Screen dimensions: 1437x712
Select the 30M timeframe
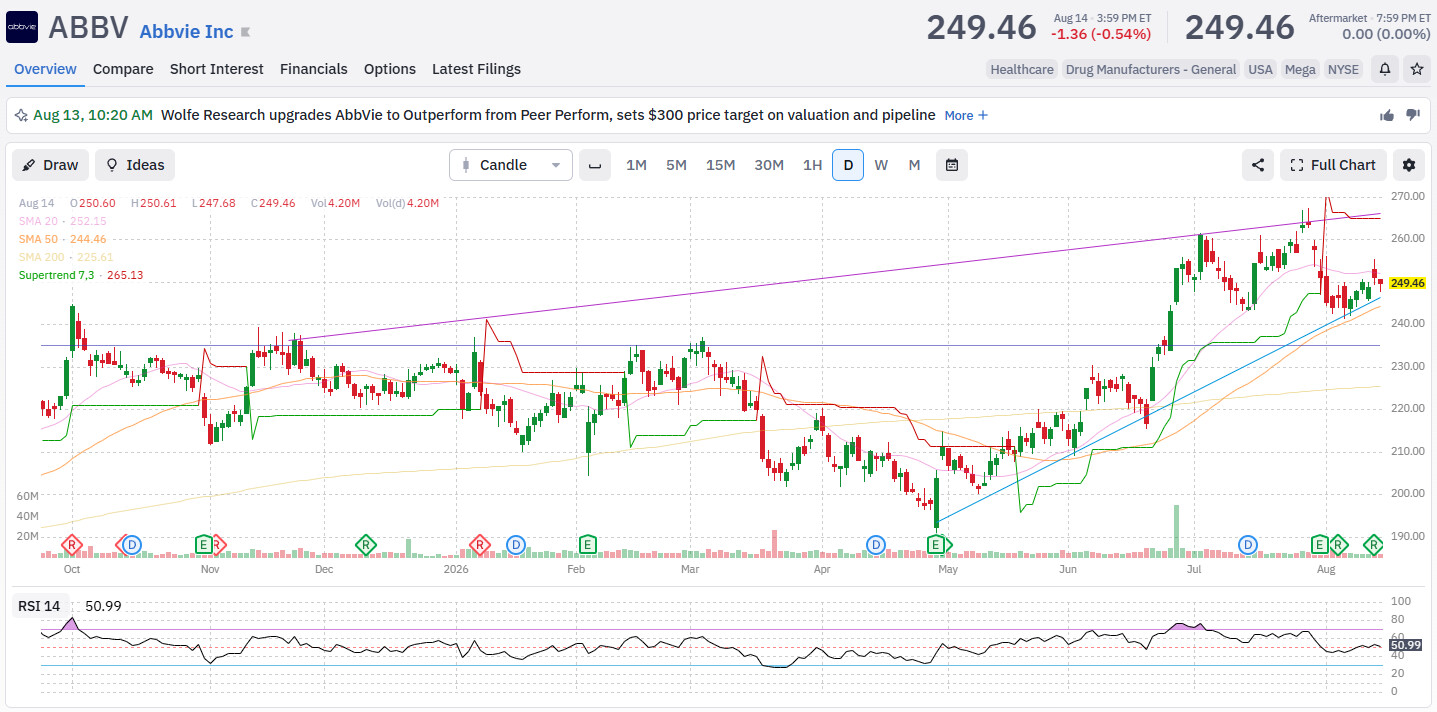pyautogui.click(x=769, y=165)
